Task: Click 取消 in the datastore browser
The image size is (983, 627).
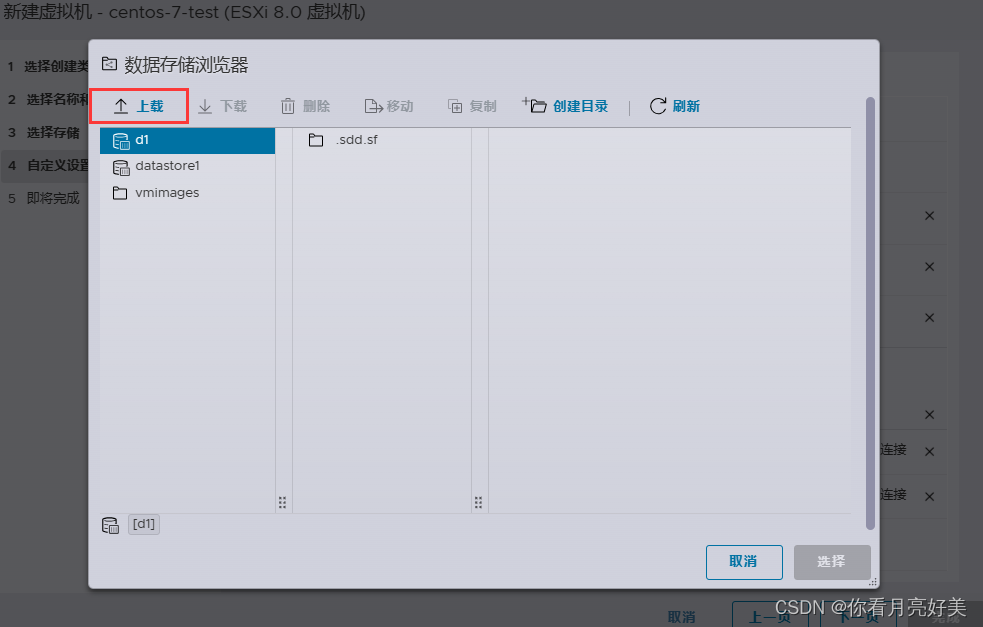Action: tap(744, 562)
